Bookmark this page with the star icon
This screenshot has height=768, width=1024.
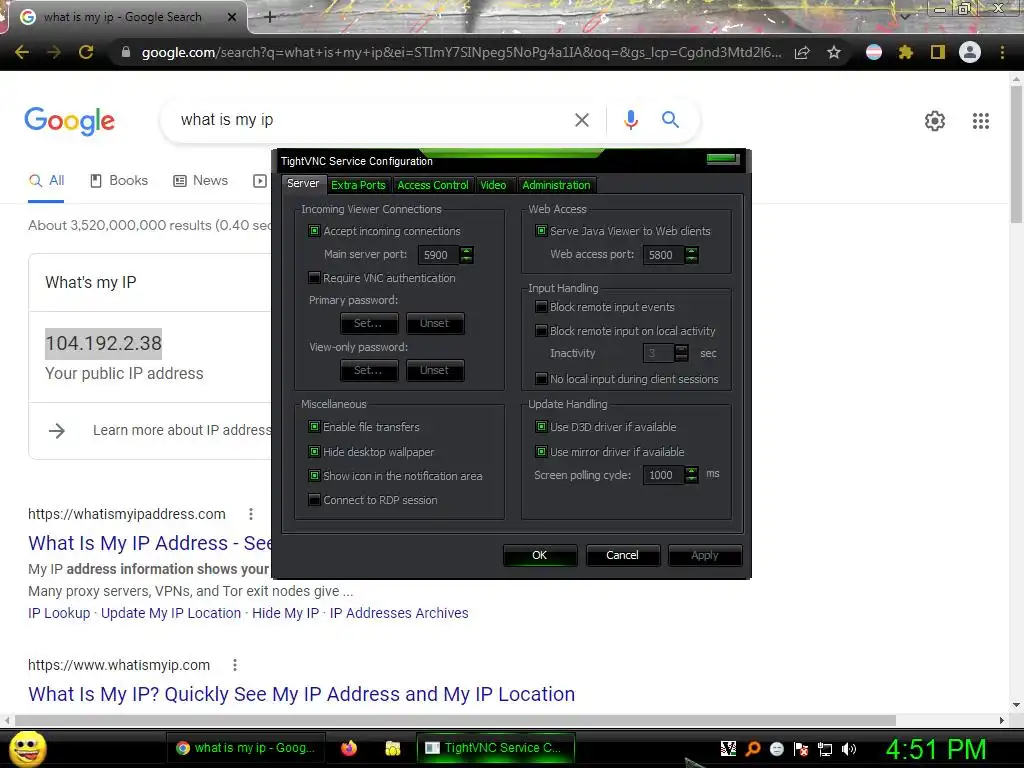(833, 52)
